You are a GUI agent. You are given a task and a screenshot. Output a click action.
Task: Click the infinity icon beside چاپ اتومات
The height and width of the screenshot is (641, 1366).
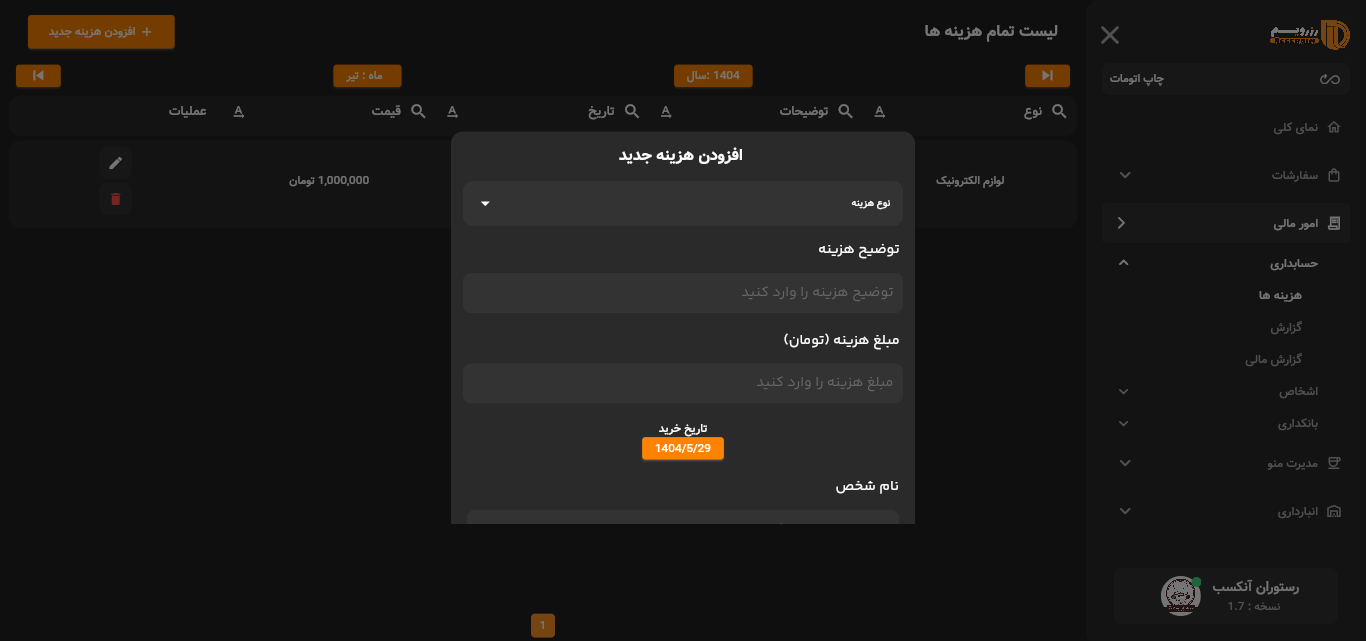tap(1329, 79)
